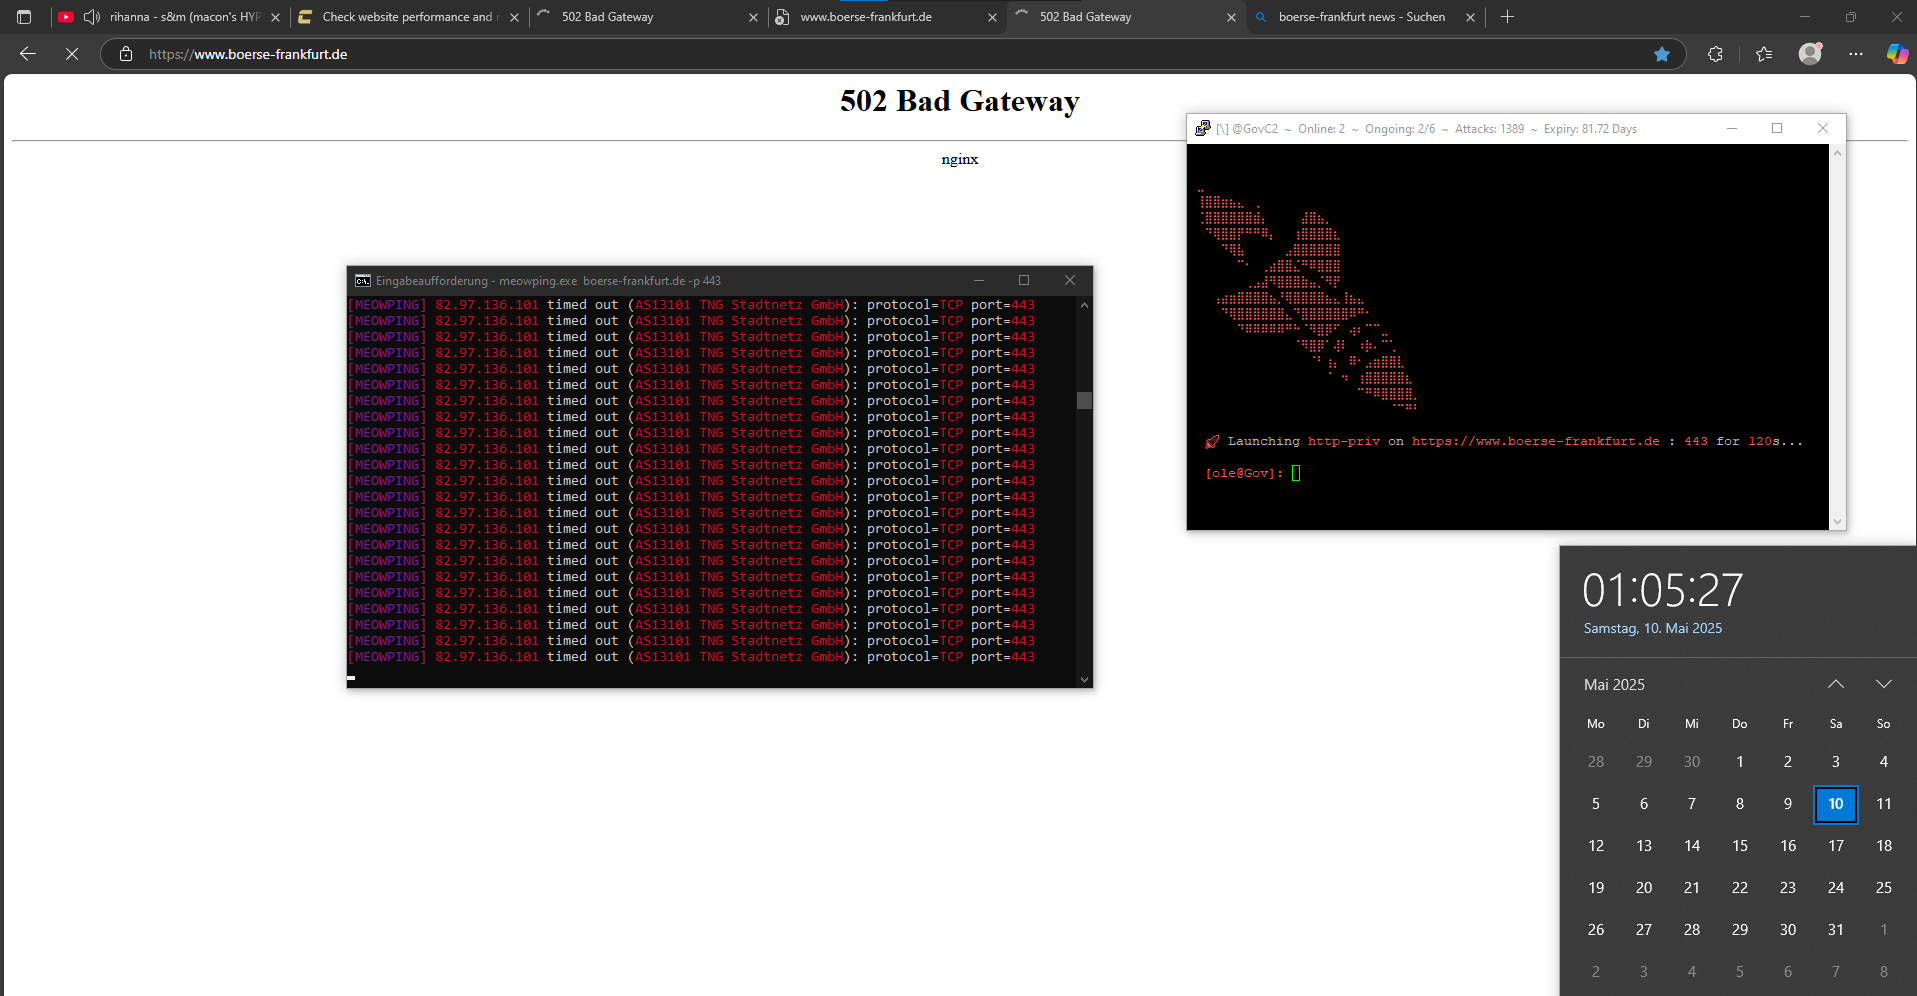Select day 31 in the calendar
Screen dimensions: 1917x996
(x=1836, y=930)
